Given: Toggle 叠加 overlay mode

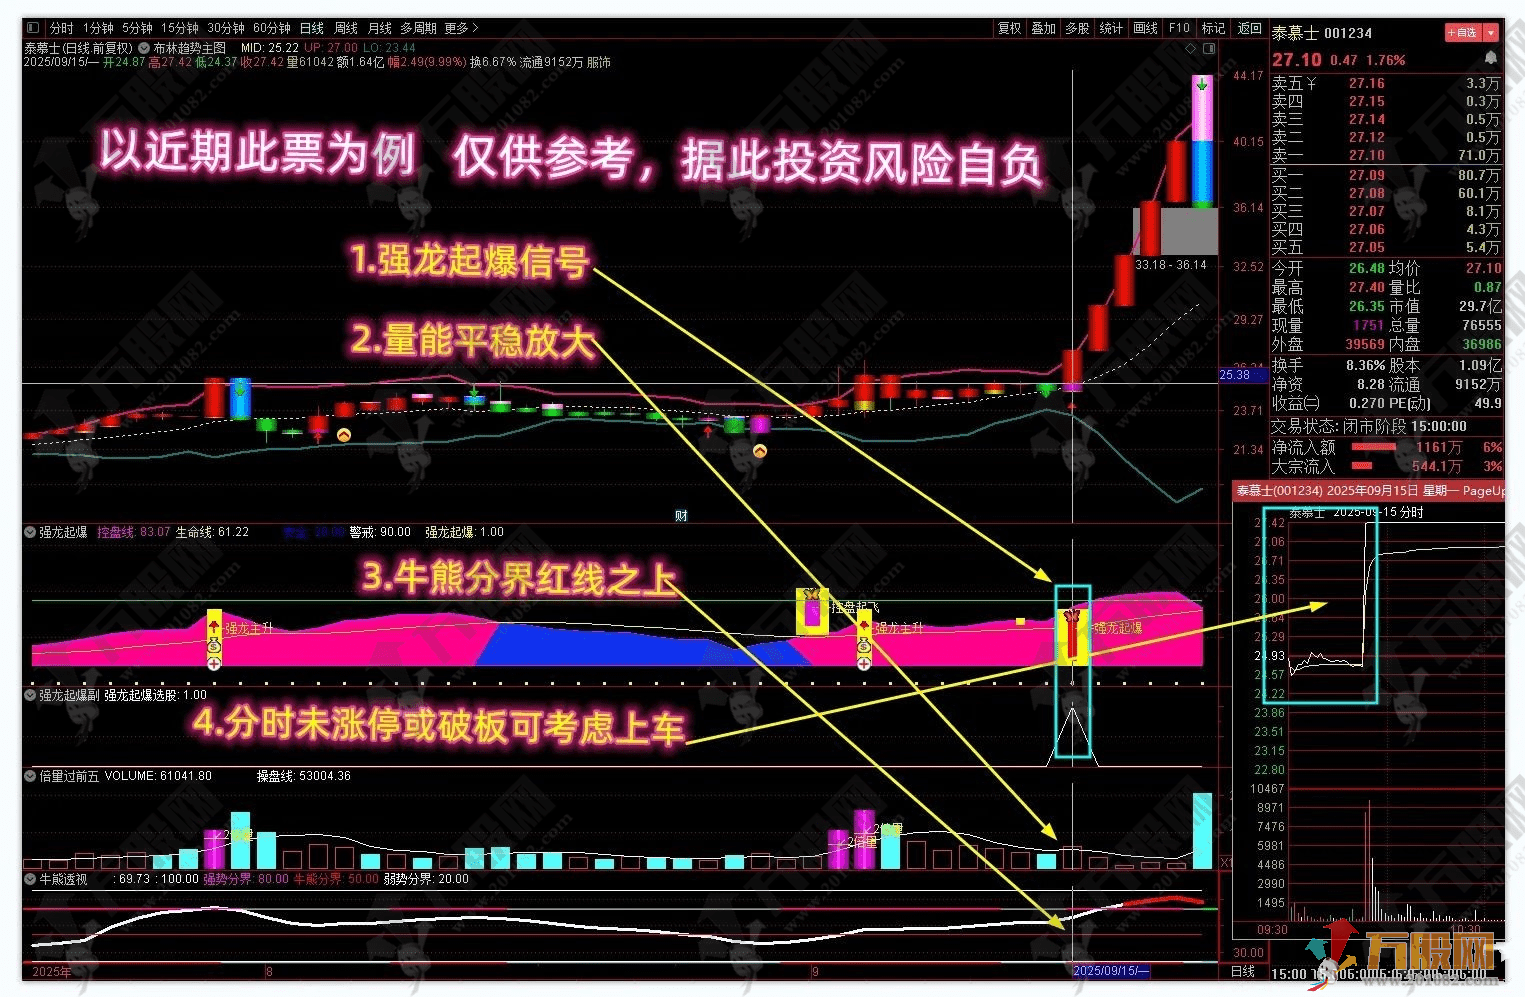Looking at the screenshot, I should click(1043, 28).
